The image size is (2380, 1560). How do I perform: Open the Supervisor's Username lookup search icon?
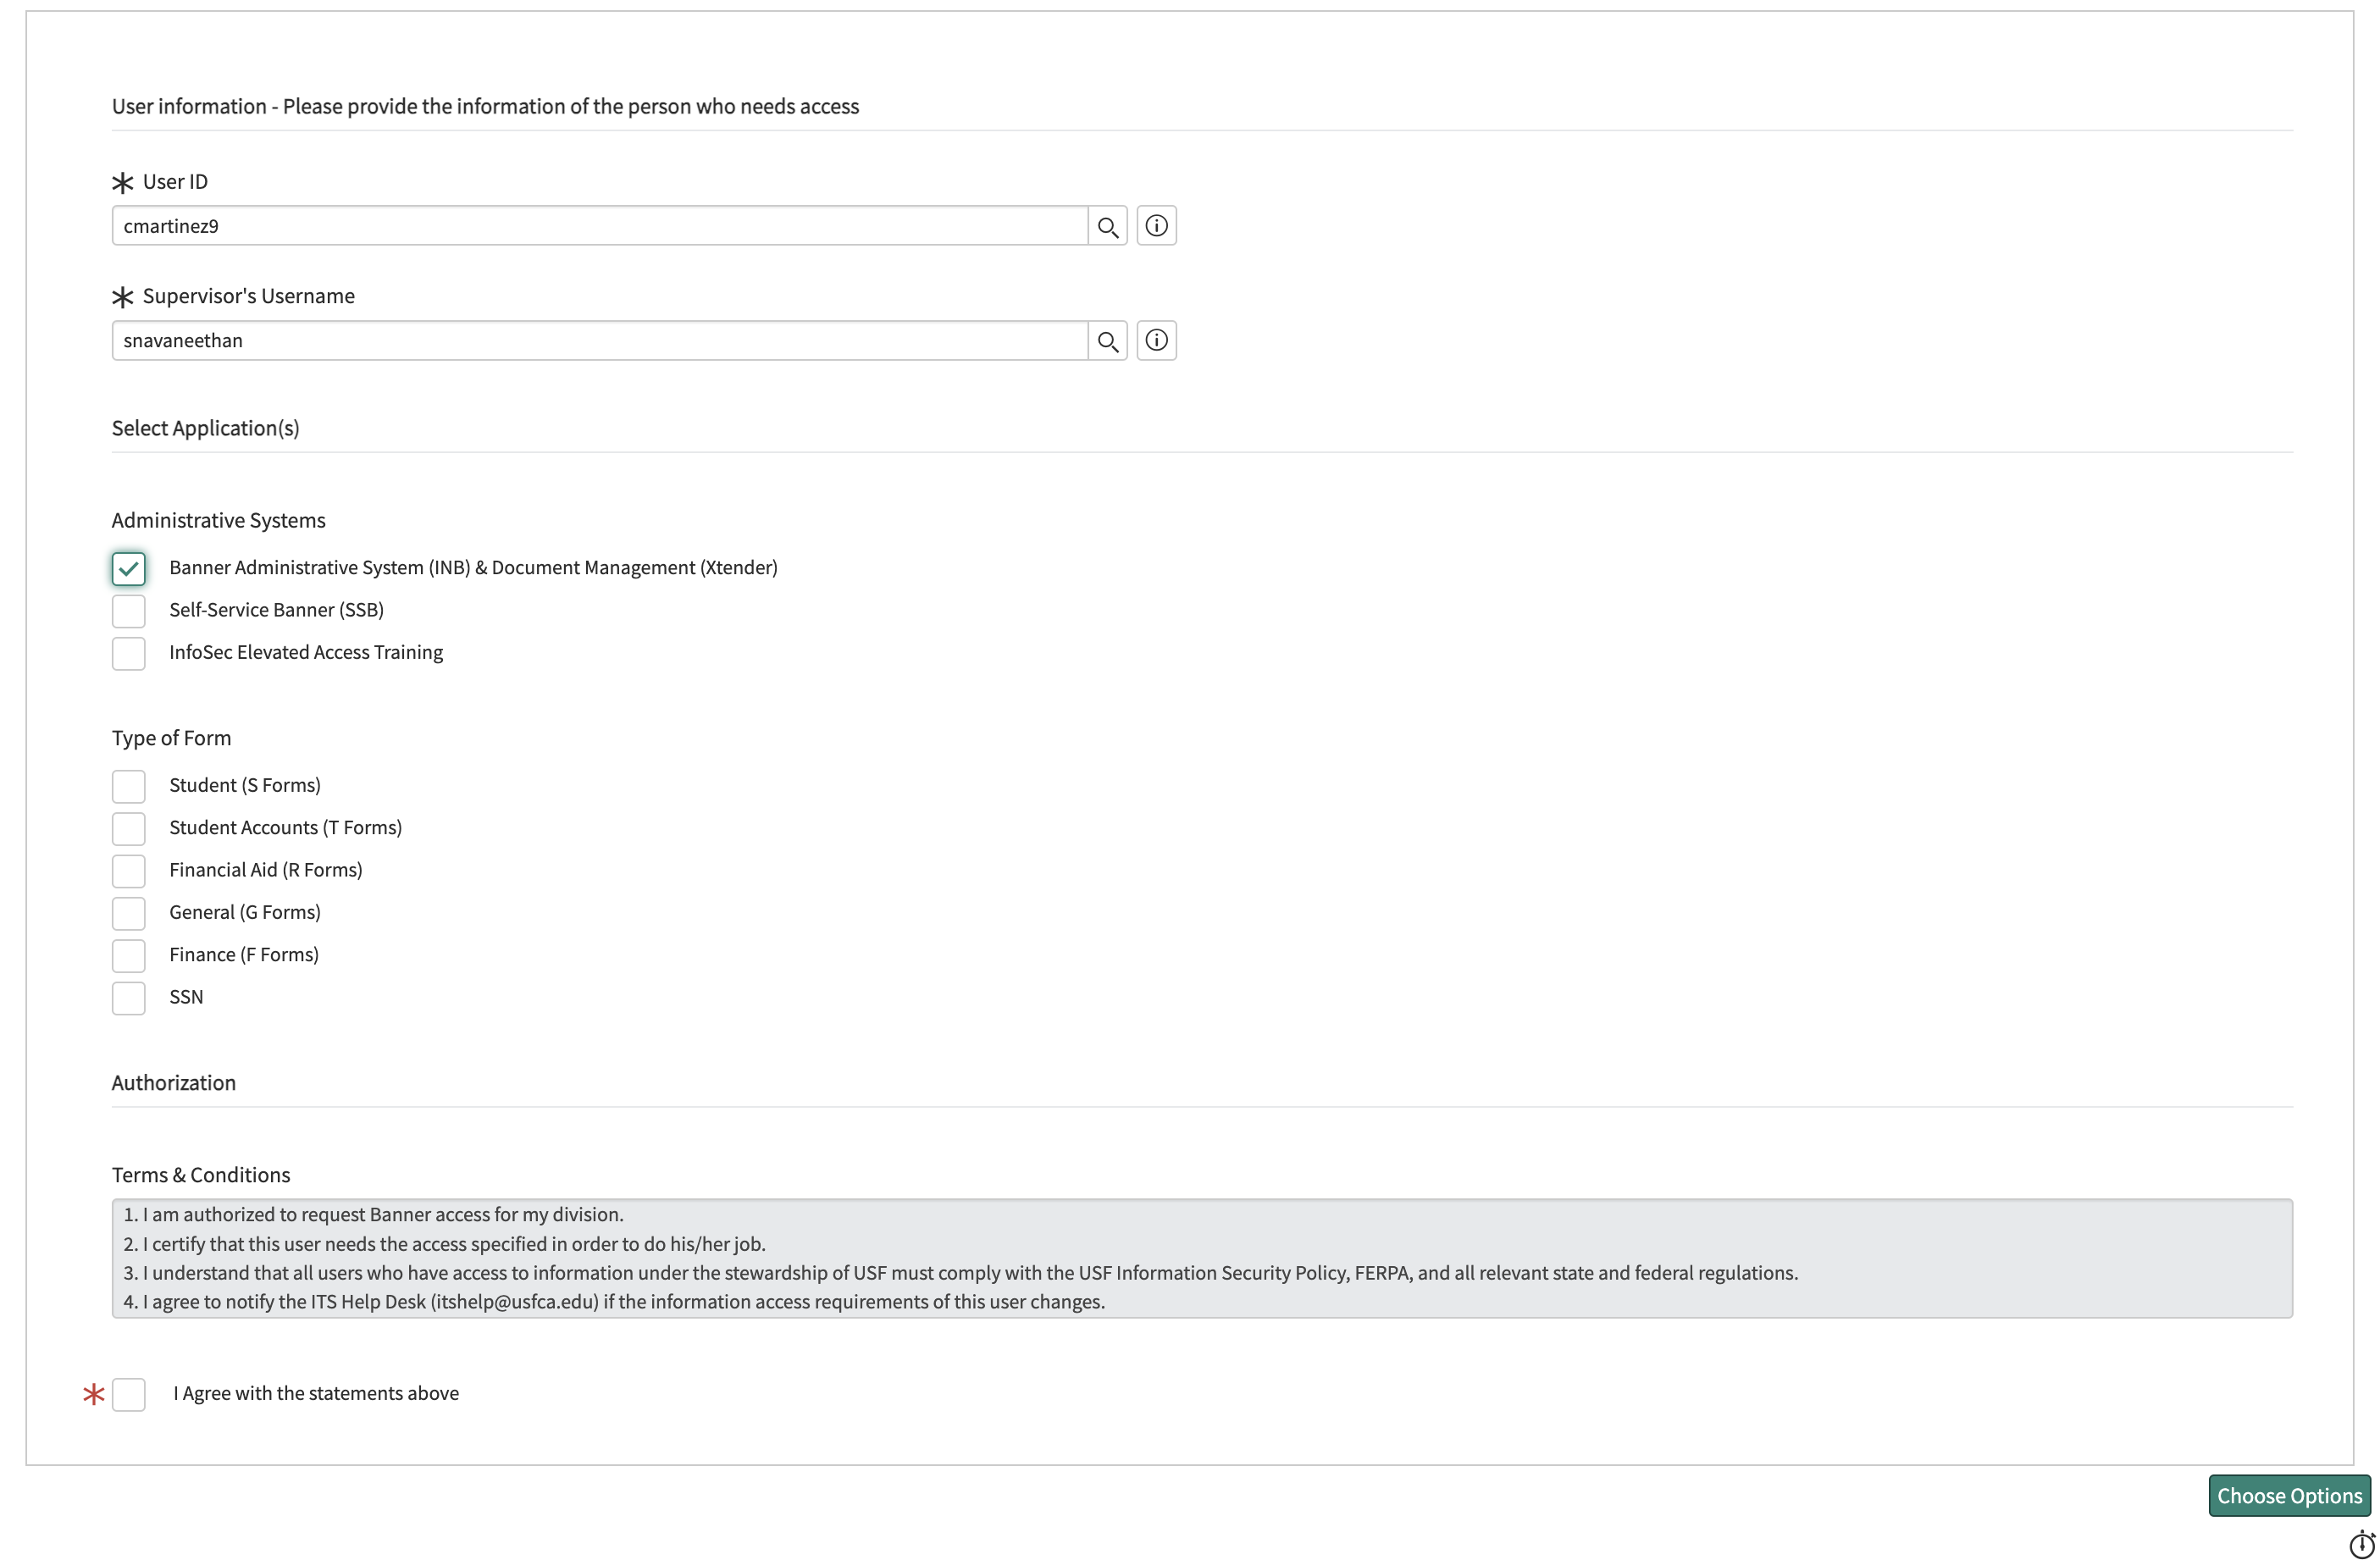pos(1107,341)
